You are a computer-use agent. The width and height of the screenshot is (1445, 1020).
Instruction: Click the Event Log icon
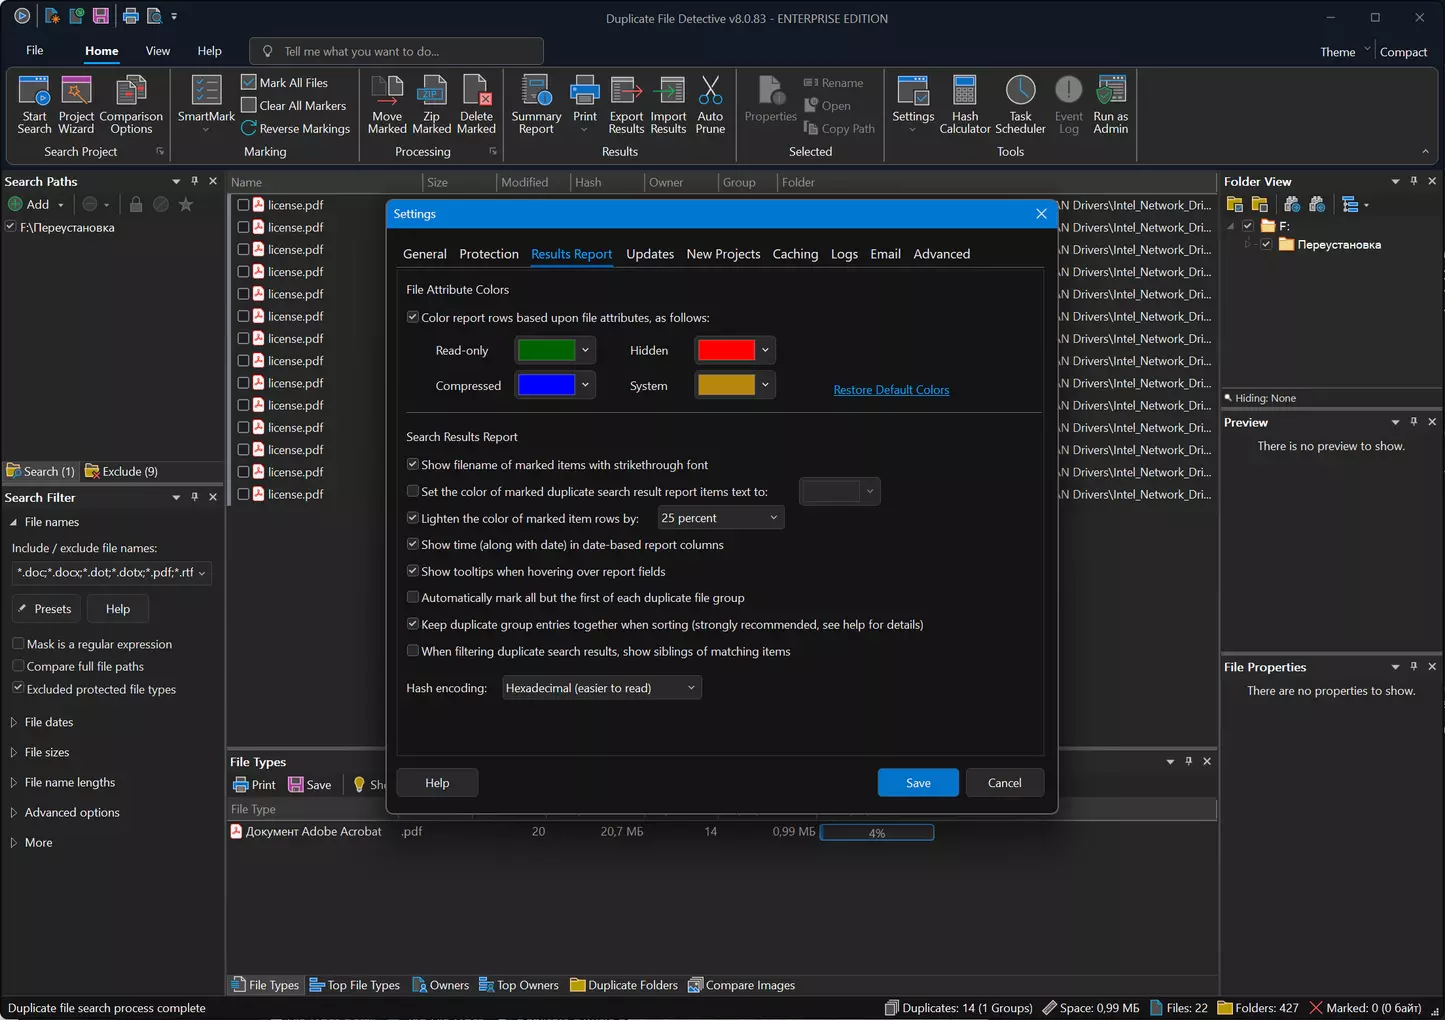point(1069,104)
